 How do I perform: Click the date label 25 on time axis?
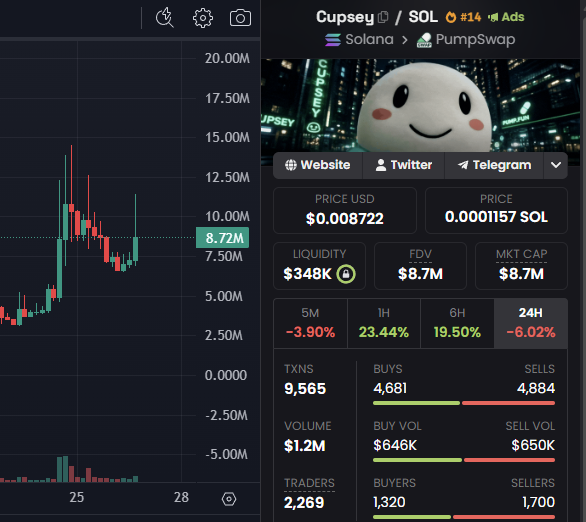pos(77,497)
